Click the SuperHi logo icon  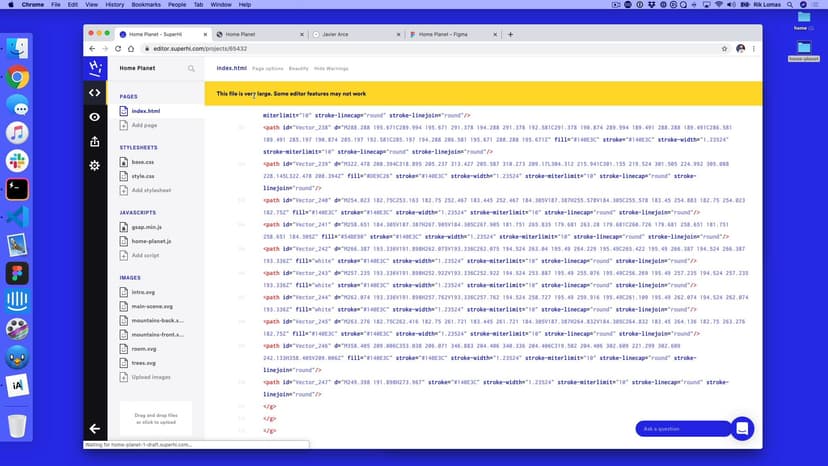(x=94, y=68)
